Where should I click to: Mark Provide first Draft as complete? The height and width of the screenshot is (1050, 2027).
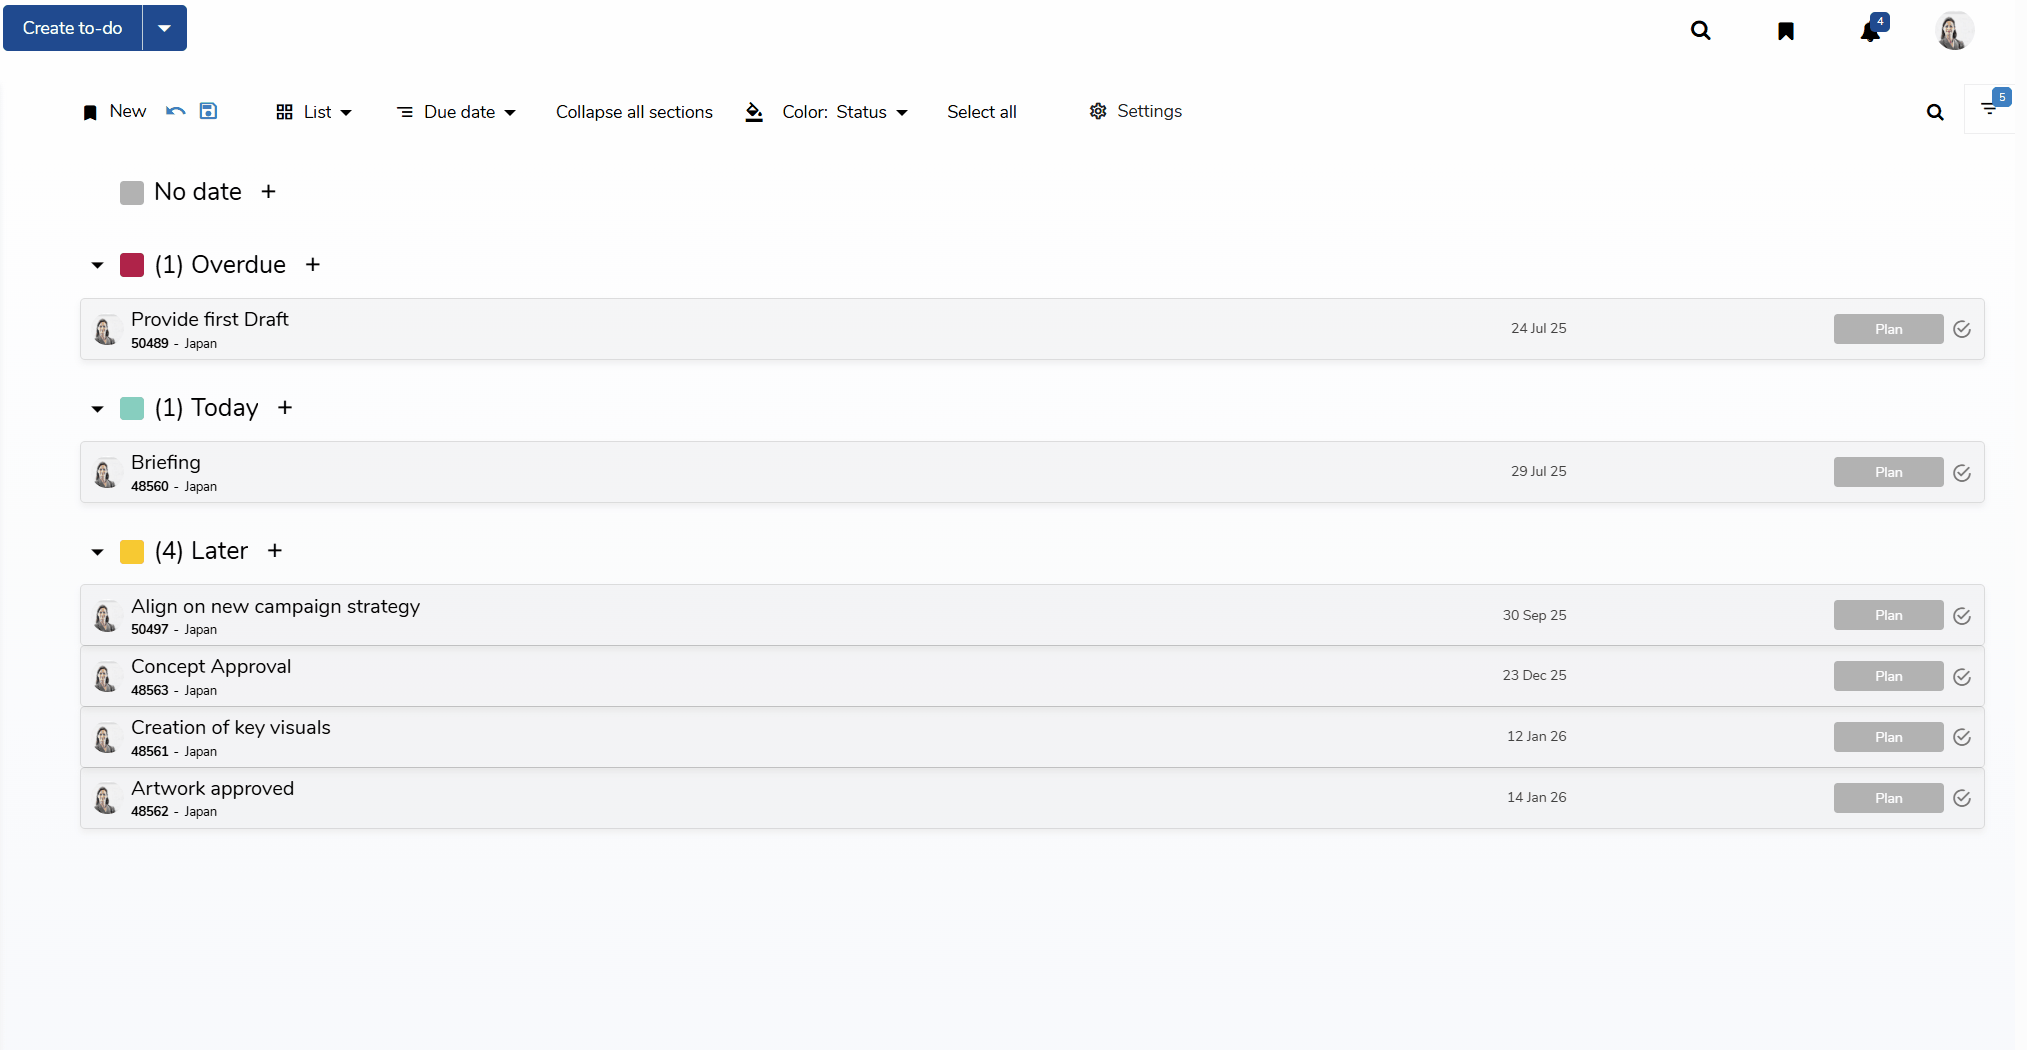coord(1962,329)
